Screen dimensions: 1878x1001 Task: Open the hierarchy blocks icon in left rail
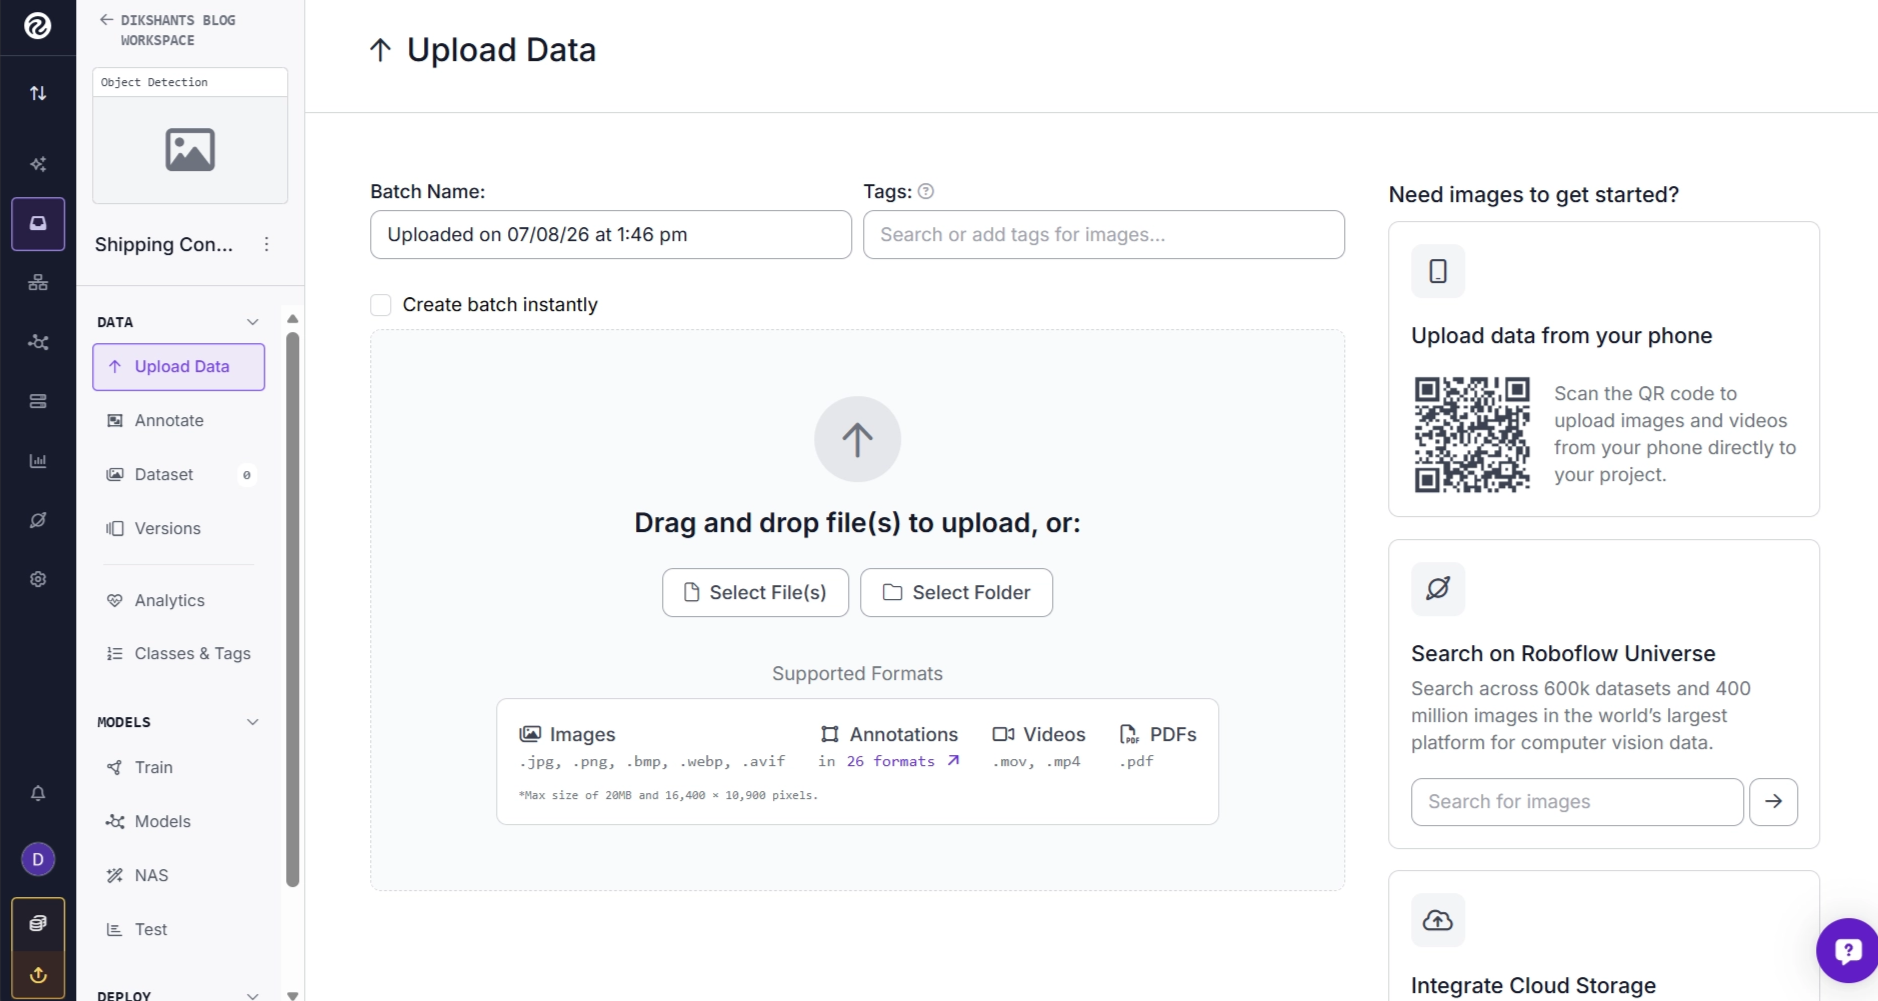[x=38, y=283]
